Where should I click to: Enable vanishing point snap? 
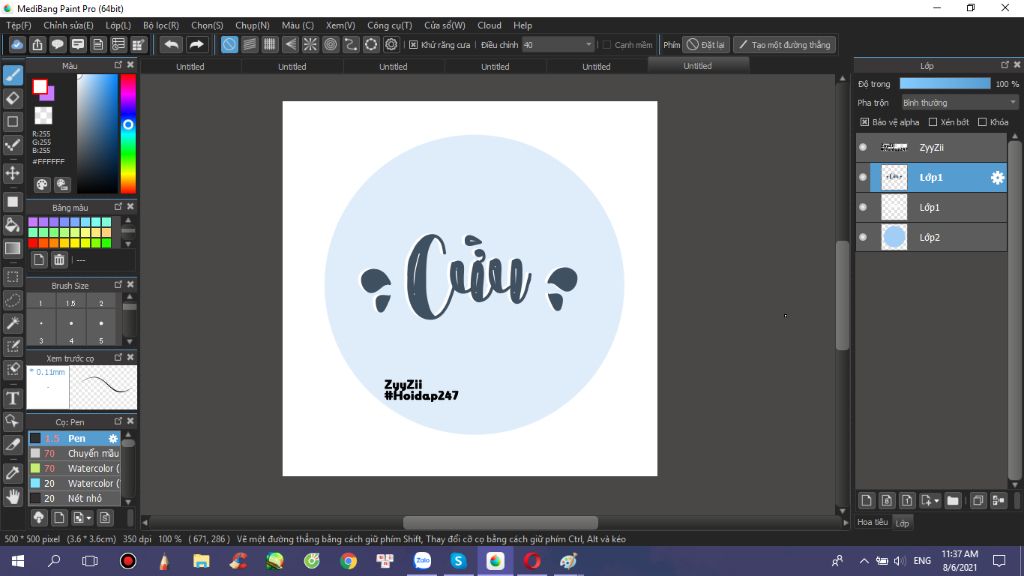pyautogui.click(x=290, y=44)
